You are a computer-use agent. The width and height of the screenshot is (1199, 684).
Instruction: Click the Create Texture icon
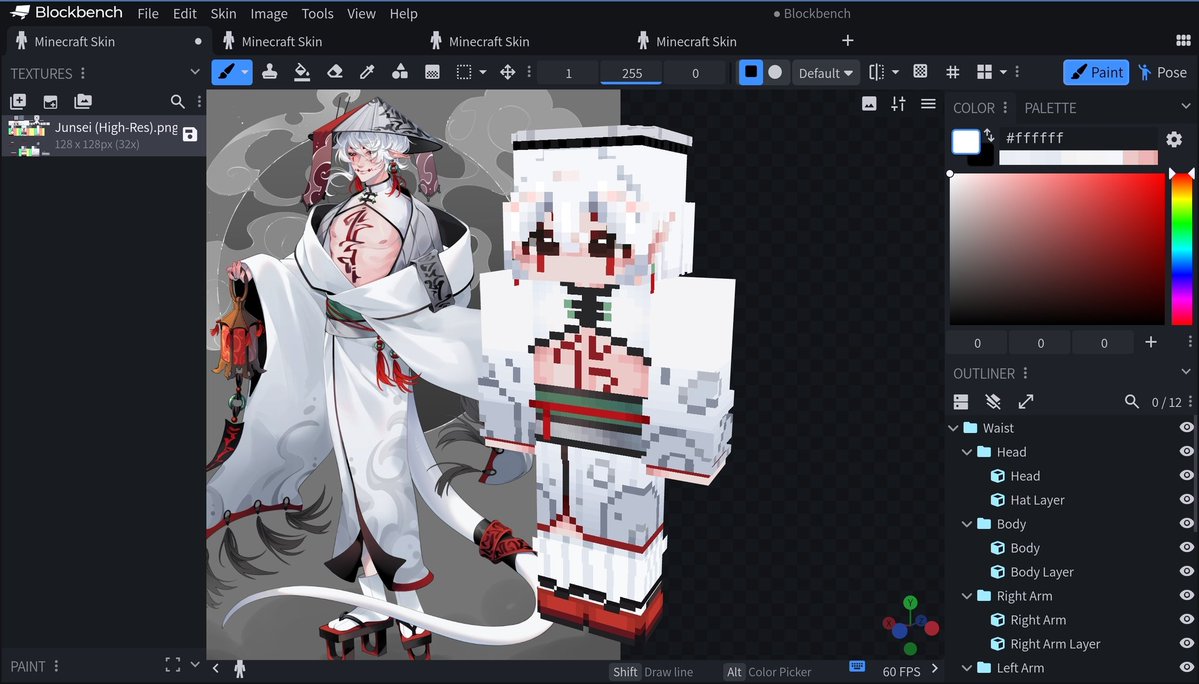pos(18,102)
